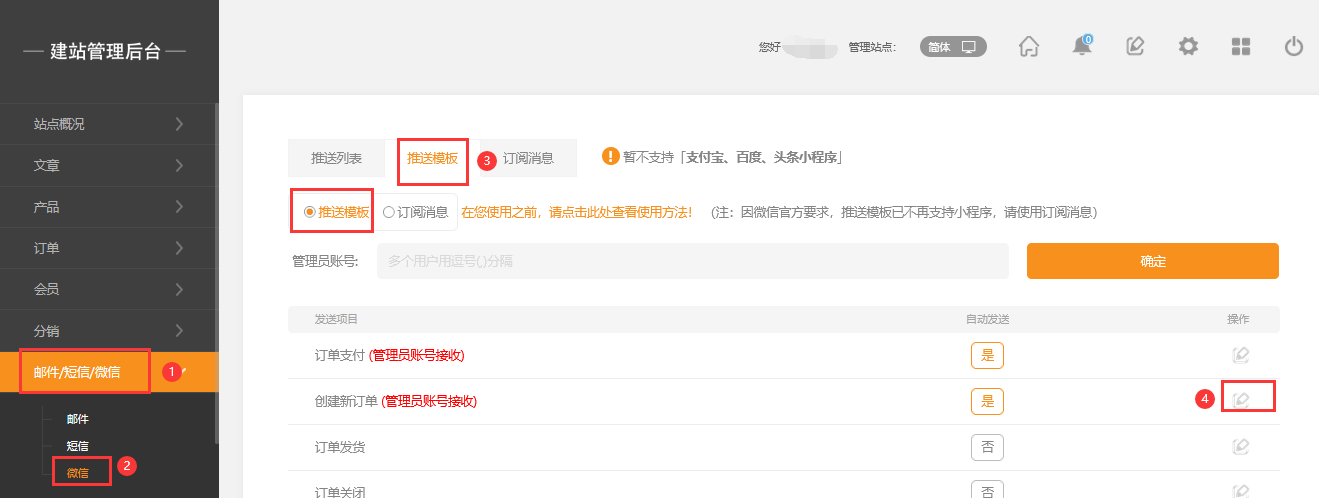Switch to the 订阅消息 tab
This screenshot has width=1319, height=498.
[527, 158]
